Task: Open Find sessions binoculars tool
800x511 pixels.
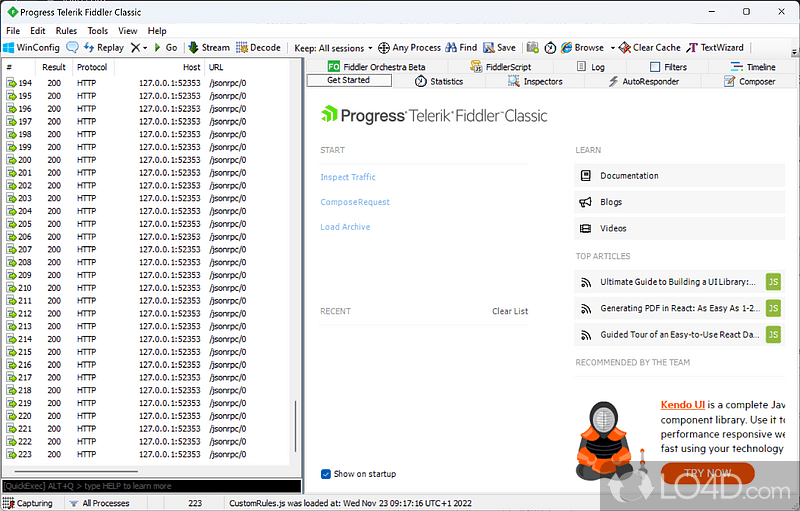Action: tap(461, 47)
